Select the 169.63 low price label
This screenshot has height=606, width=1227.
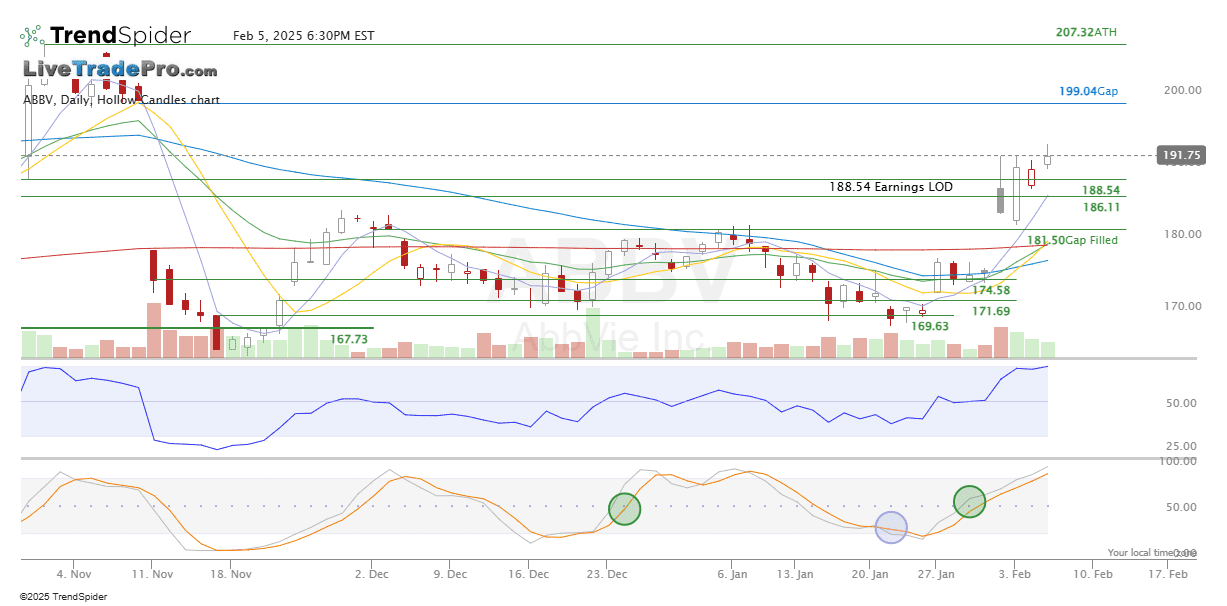point(929,326)
